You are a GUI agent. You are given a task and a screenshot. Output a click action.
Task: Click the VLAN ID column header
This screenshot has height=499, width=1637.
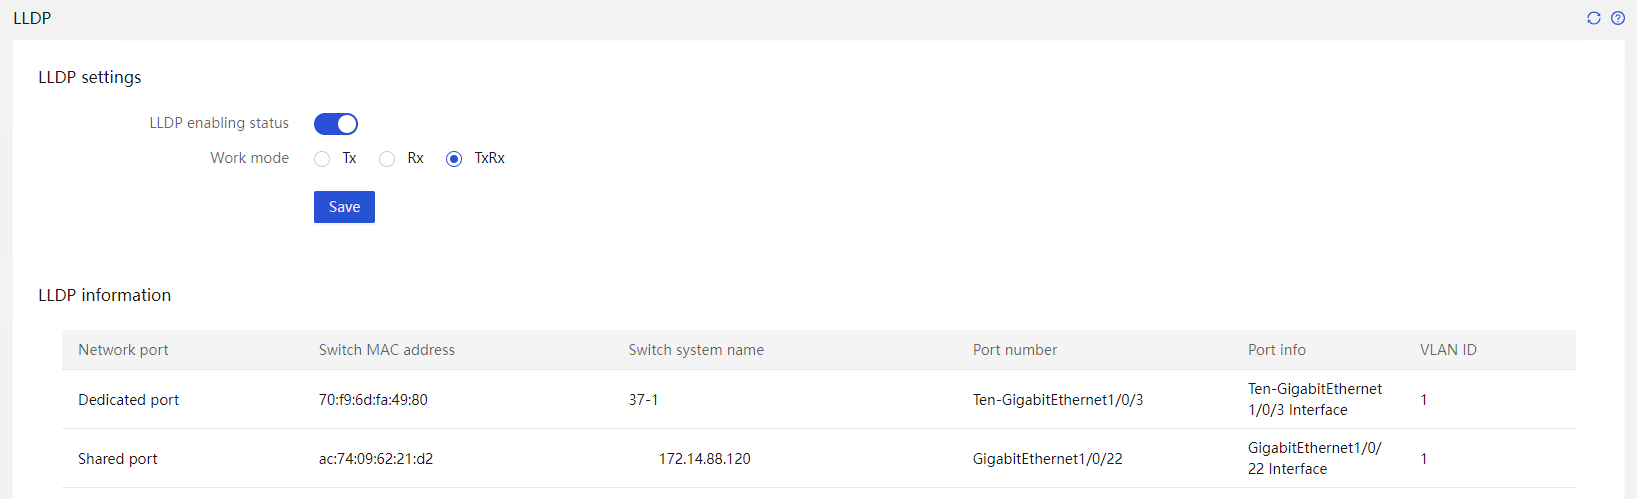pos(1448,350)
